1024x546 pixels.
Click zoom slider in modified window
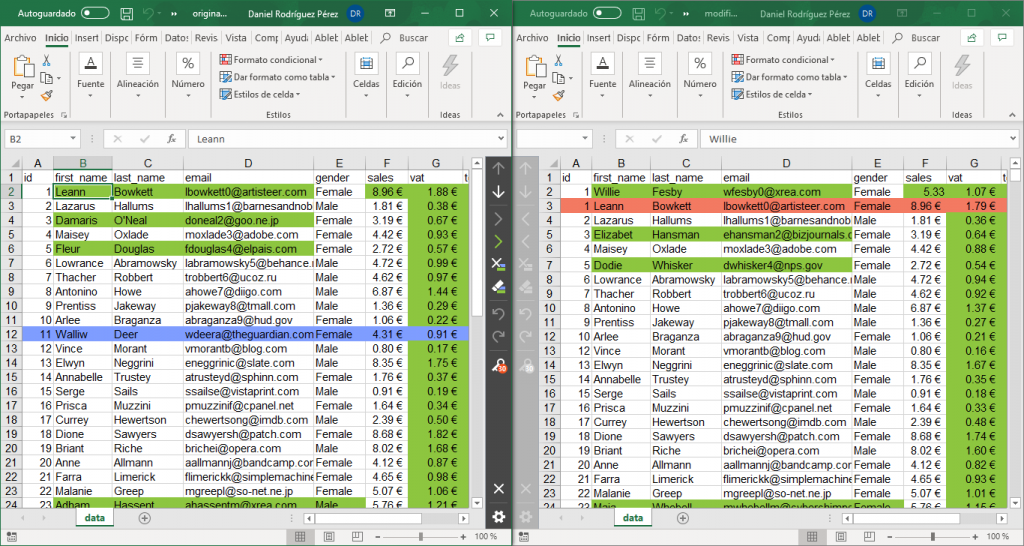[x=933, y=536]
